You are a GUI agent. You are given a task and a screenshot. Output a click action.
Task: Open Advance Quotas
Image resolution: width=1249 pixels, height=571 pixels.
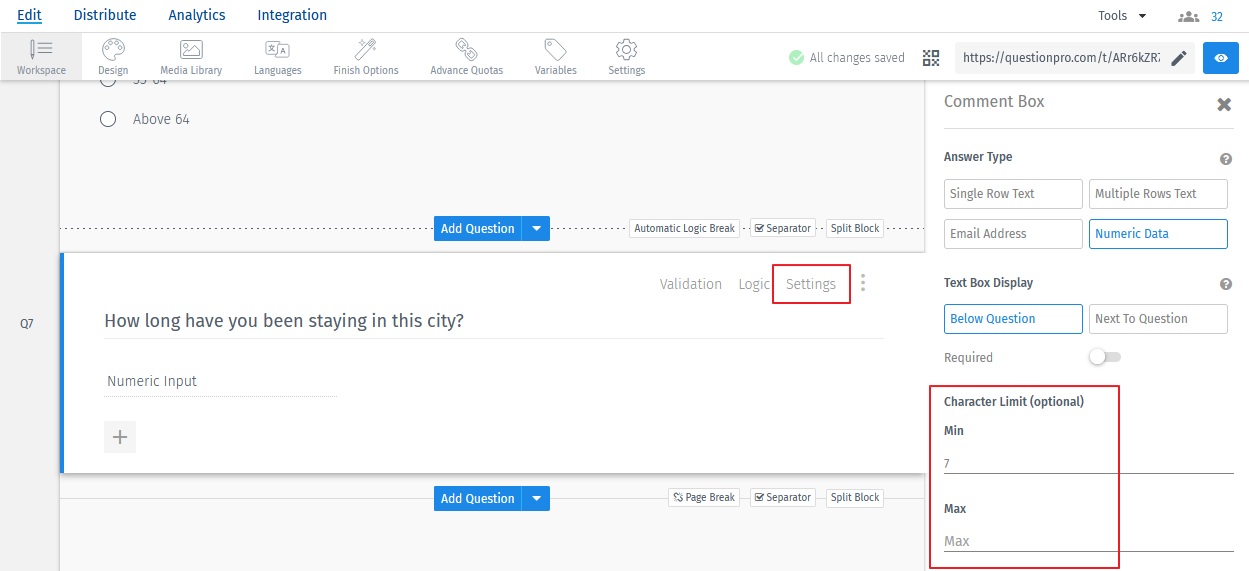pyautogui.click(x=466, y=57)
